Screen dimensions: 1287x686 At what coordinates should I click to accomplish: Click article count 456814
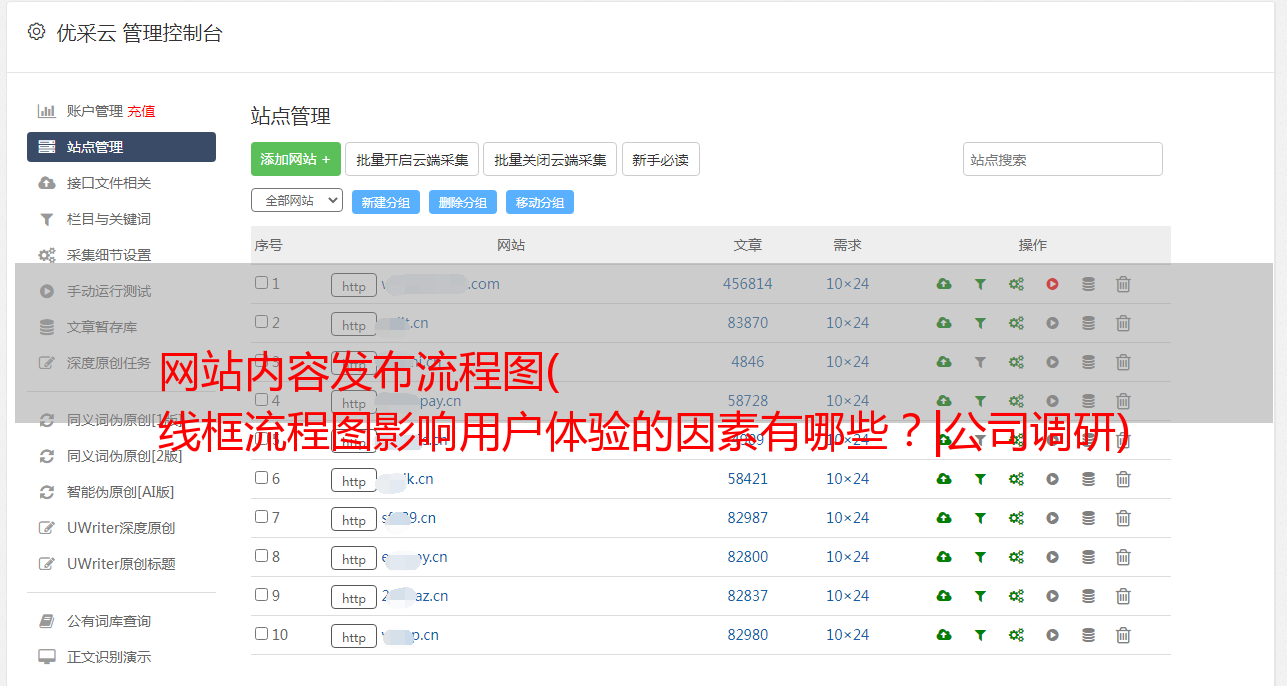click(748, 284)
